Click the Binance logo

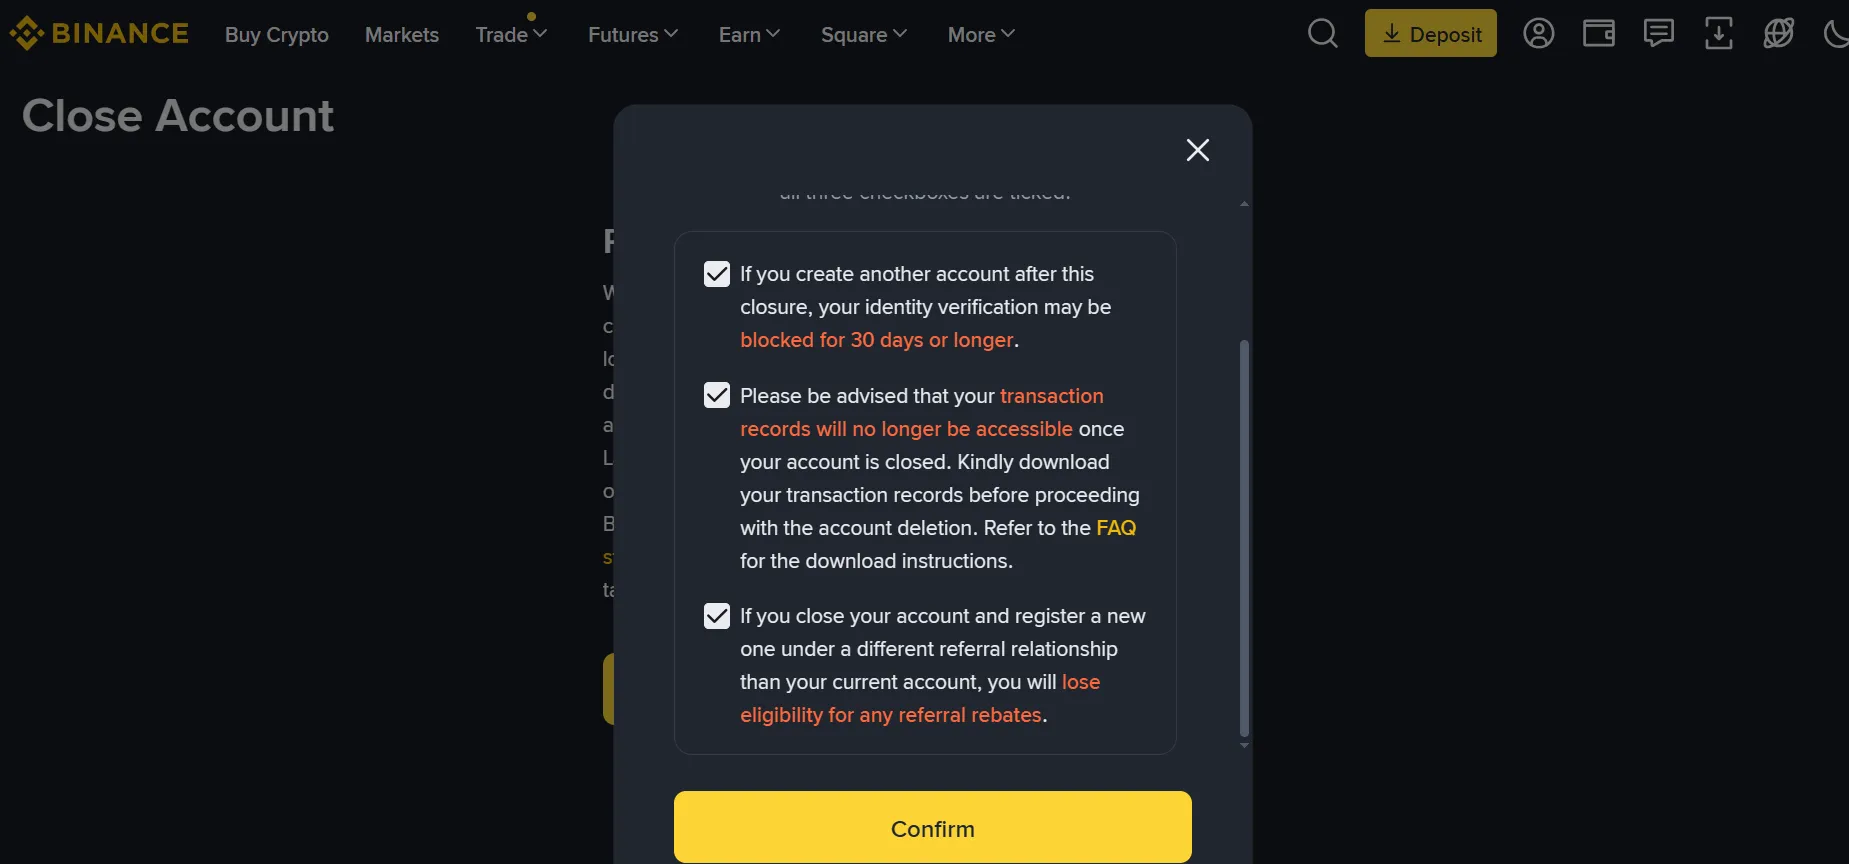coord(99,32)
